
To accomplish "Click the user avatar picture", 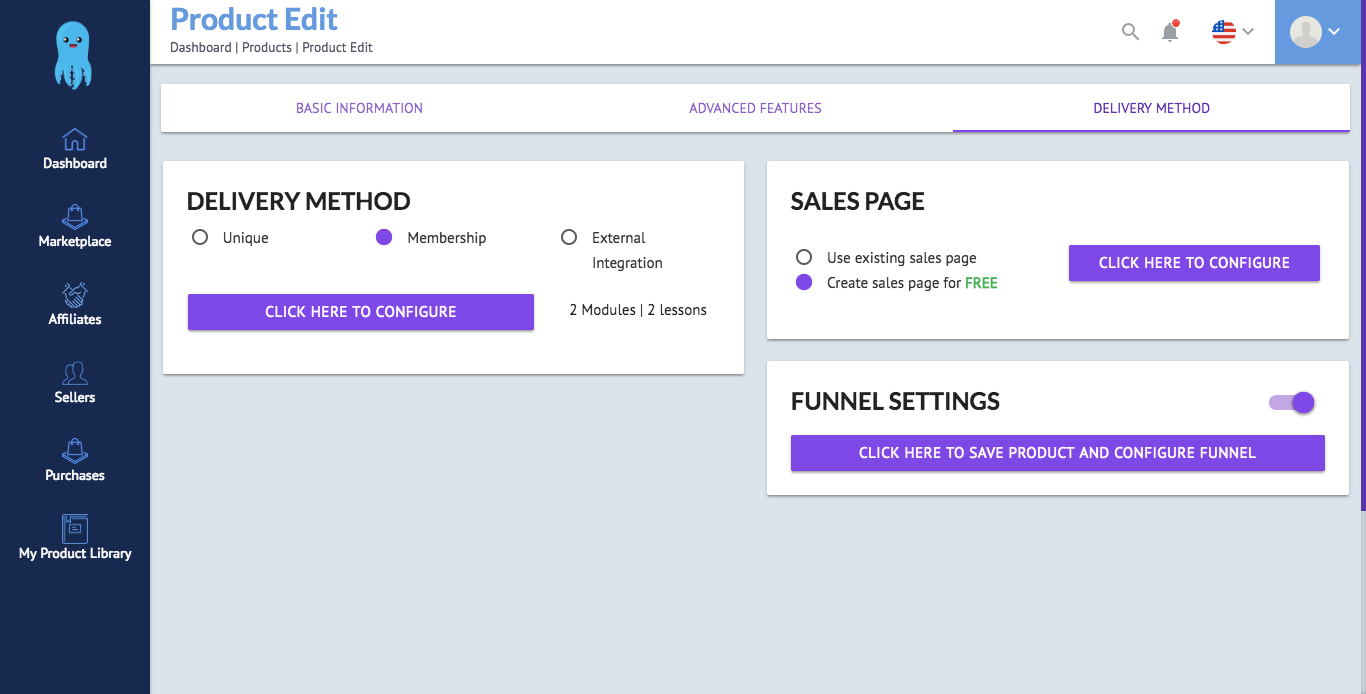I will (1306, 32).
